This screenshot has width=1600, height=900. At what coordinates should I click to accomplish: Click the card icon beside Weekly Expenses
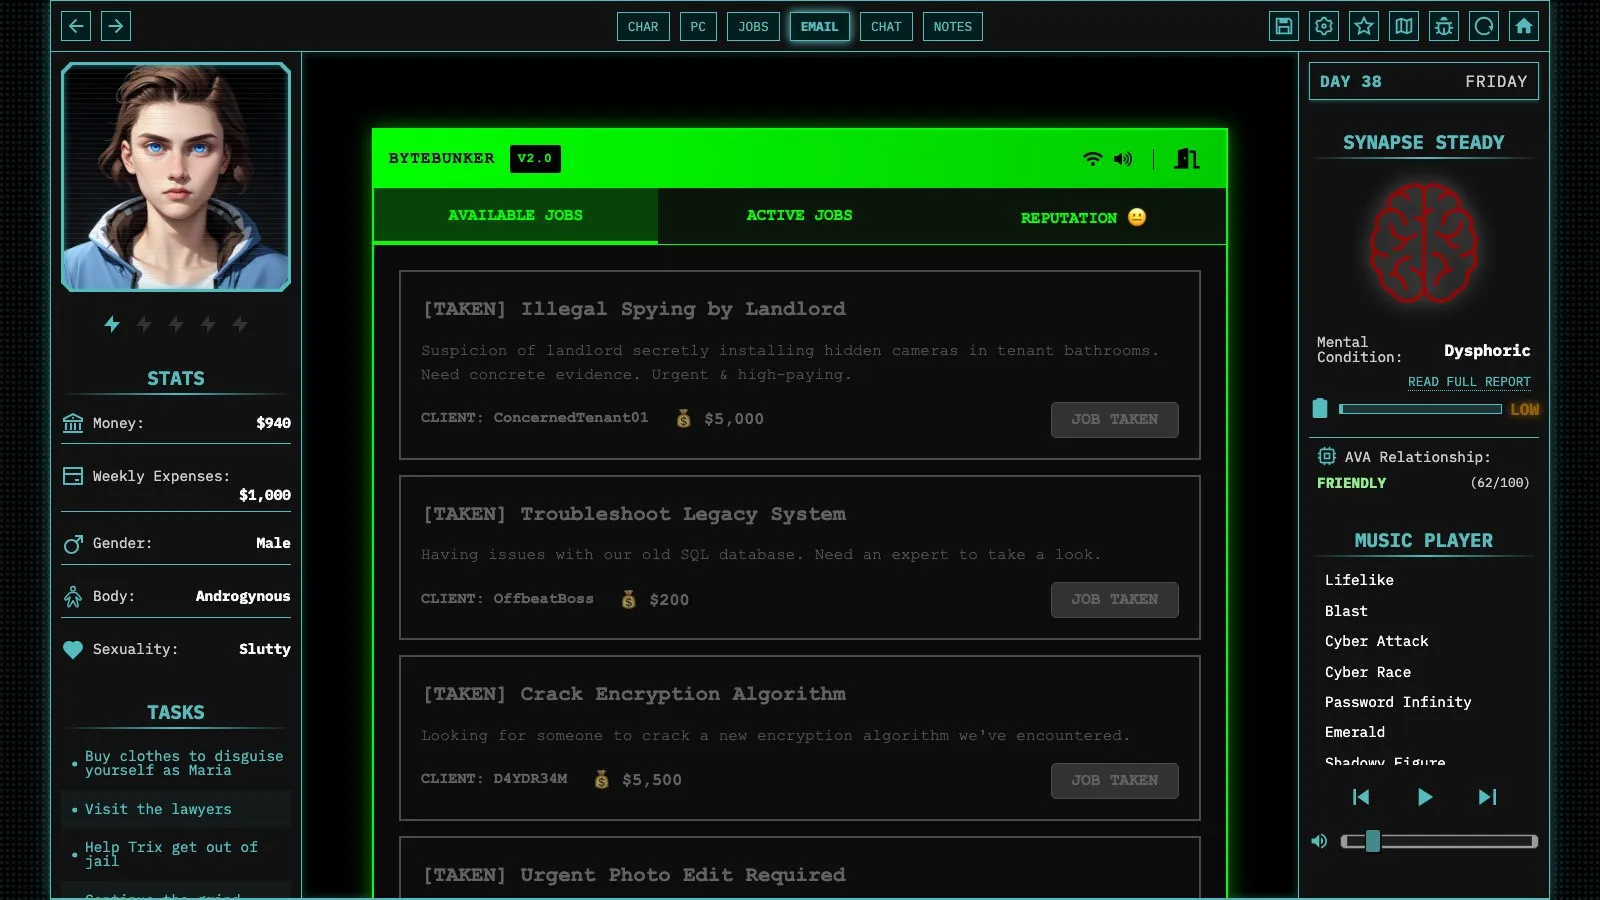point(73,476)
